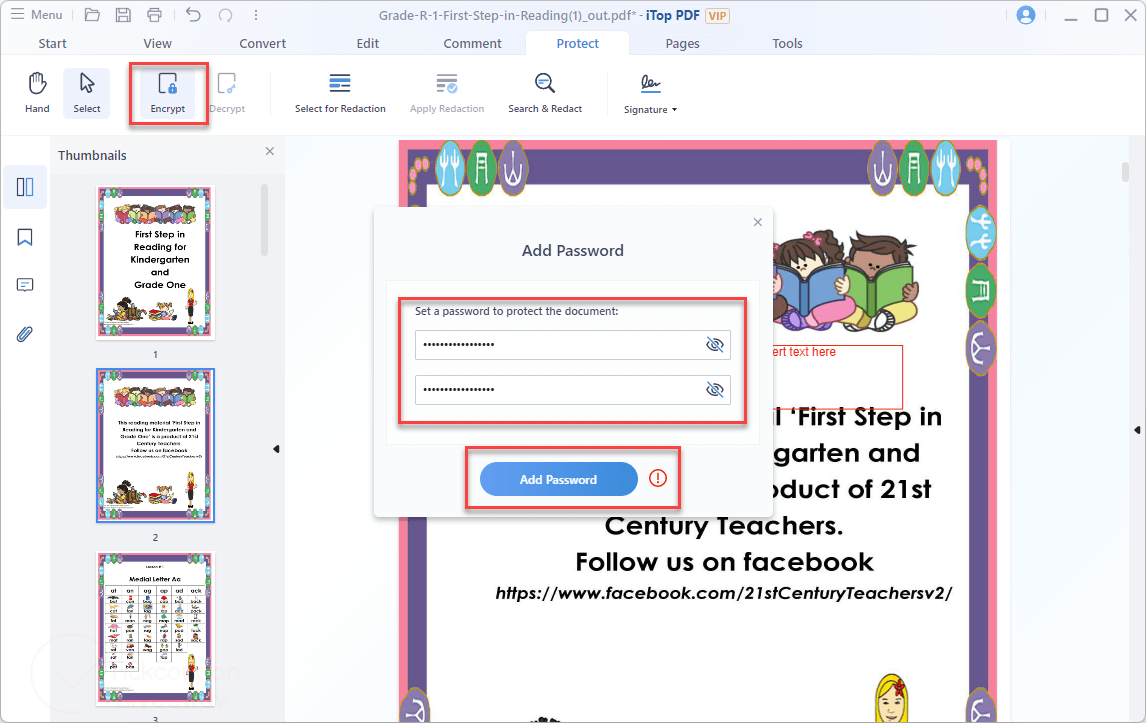
Task: Click Apply Redaction
Action: [x=447, y=92]
